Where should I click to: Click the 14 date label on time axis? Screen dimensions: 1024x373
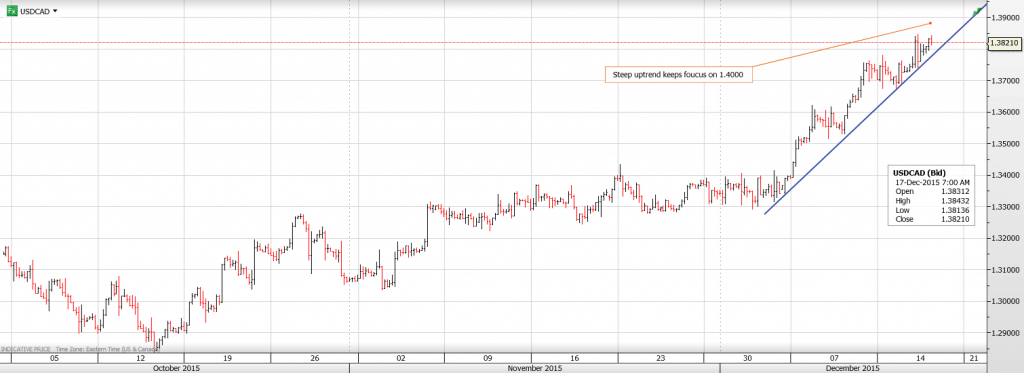point(921,358)
